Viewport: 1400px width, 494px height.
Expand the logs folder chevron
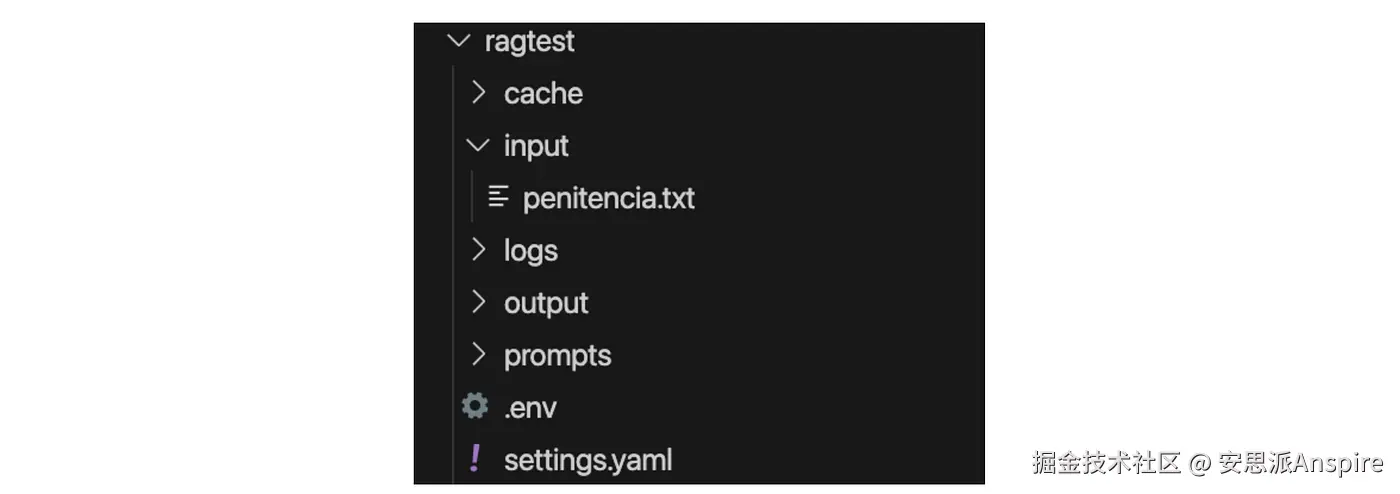[479, 250]
